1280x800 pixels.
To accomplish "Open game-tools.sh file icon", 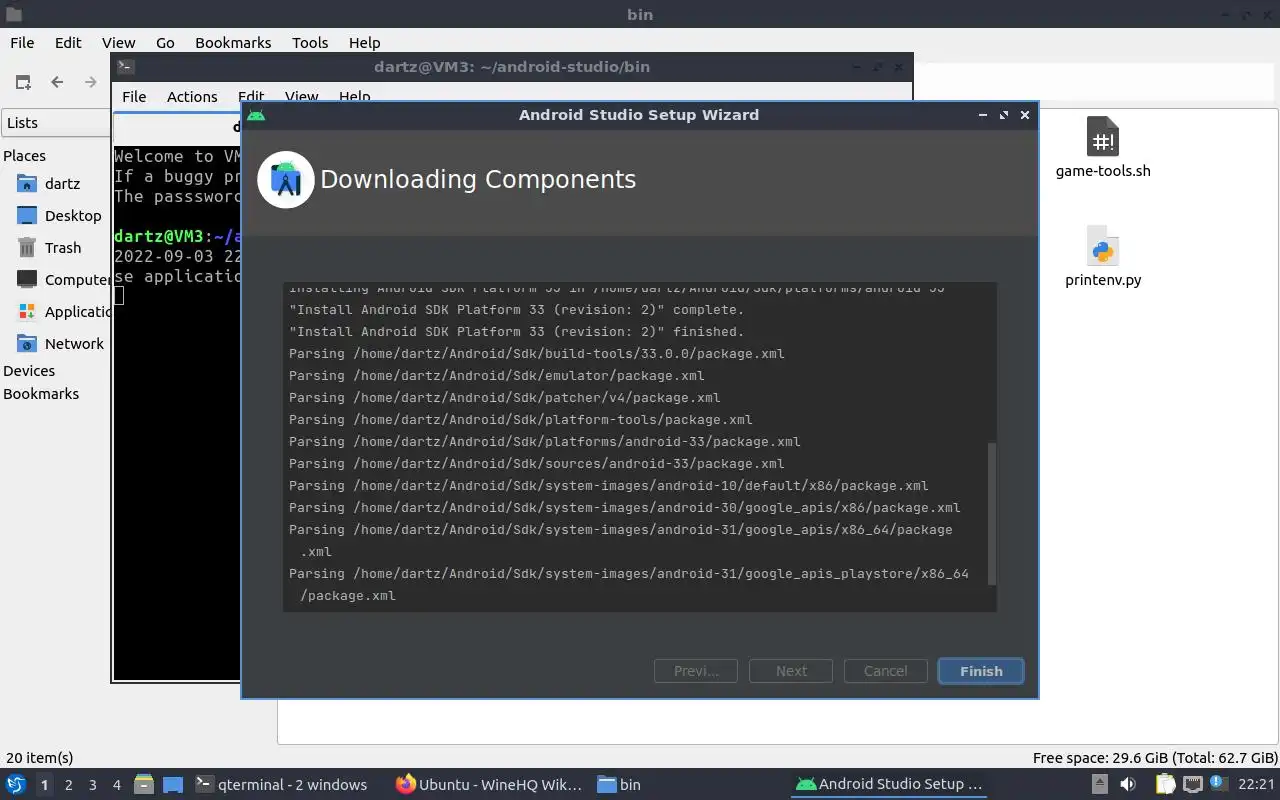I will pyautogui.click(x=1102, y=137).
